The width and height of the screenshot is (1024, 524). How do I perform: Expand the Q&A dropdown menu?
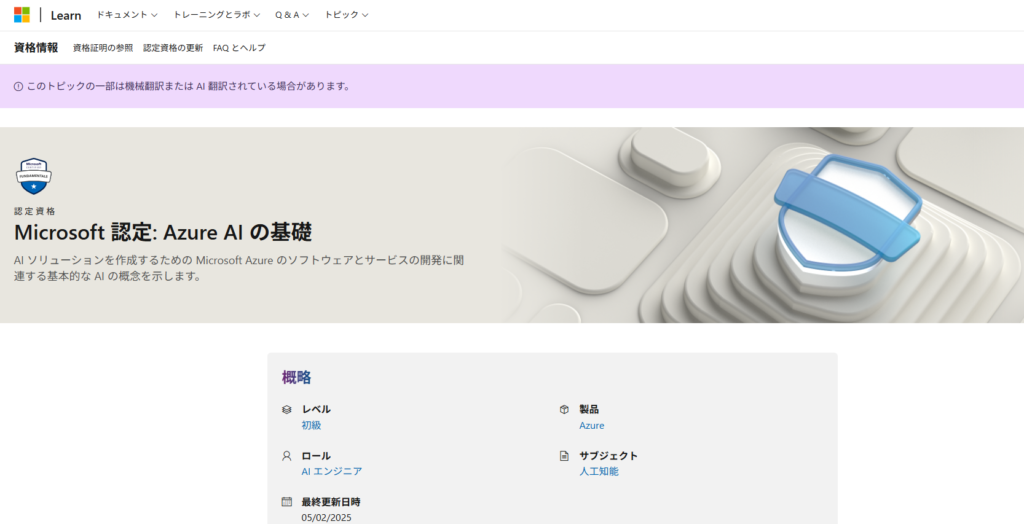292,15
